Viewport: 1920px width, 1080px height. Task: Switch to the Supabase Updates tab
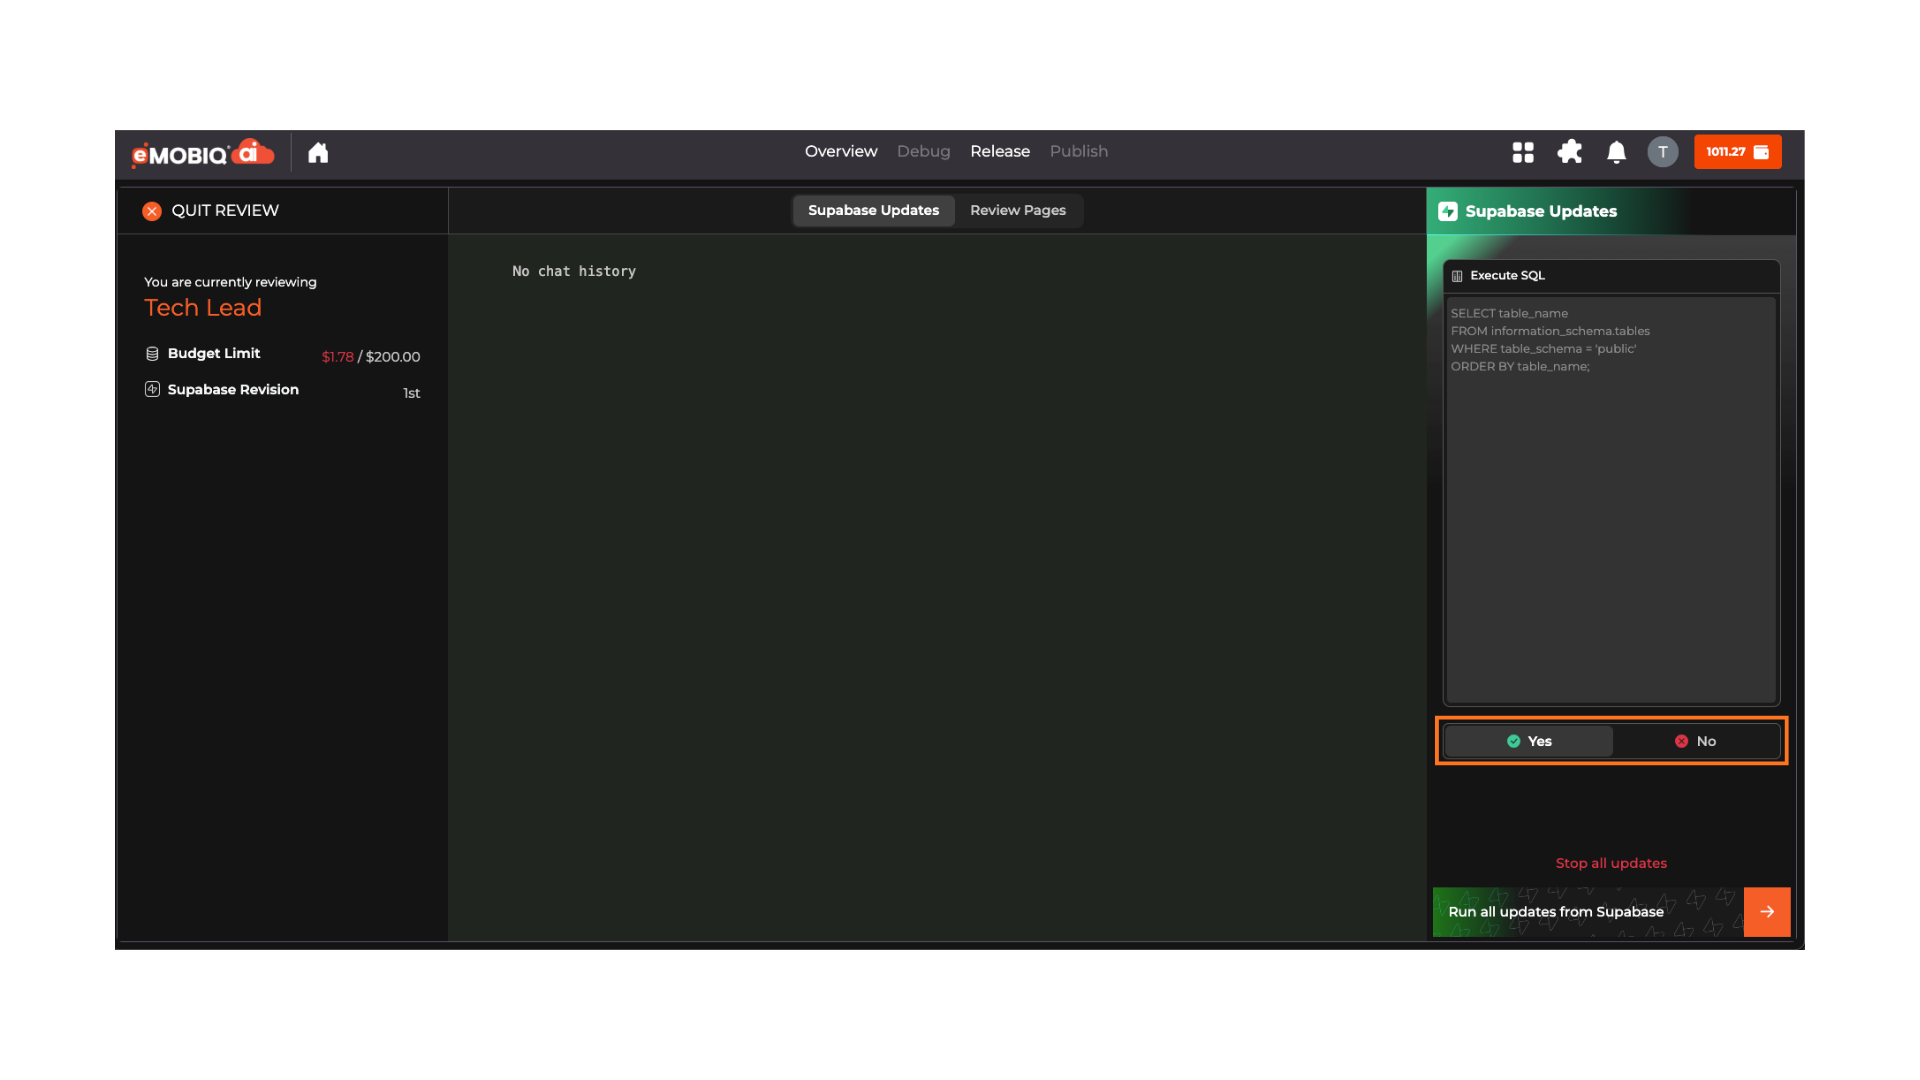tap(873, 210)
